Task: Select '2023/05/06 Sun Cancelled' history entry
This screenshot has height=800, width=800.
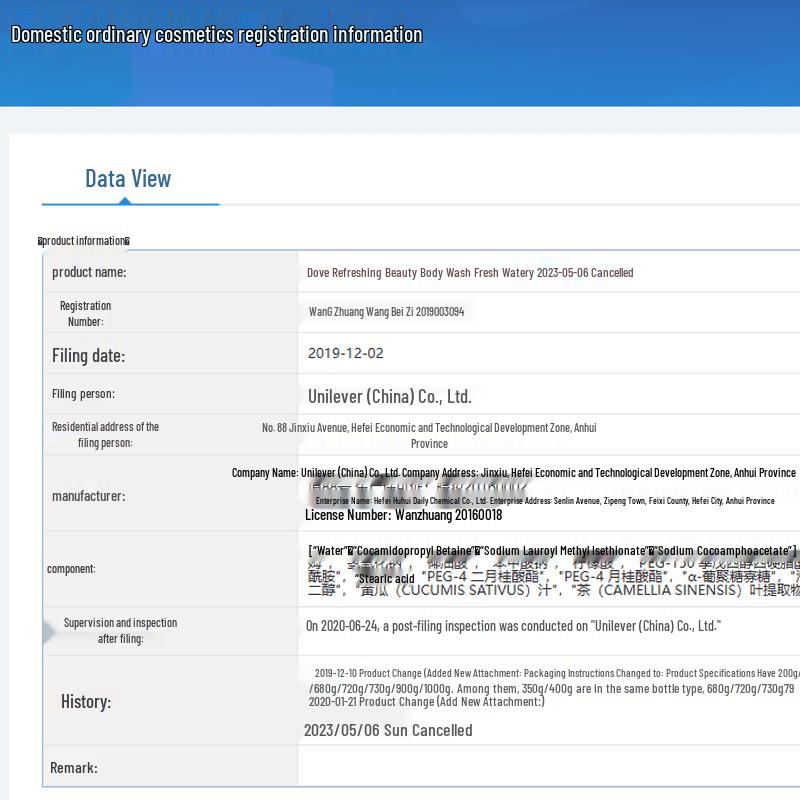Action: pos(388,730)
